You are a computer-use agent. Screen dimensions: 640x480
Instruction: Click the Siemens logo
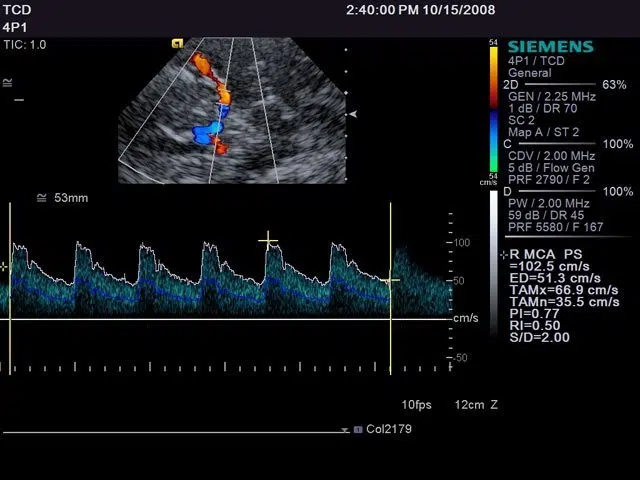[550, 46]
